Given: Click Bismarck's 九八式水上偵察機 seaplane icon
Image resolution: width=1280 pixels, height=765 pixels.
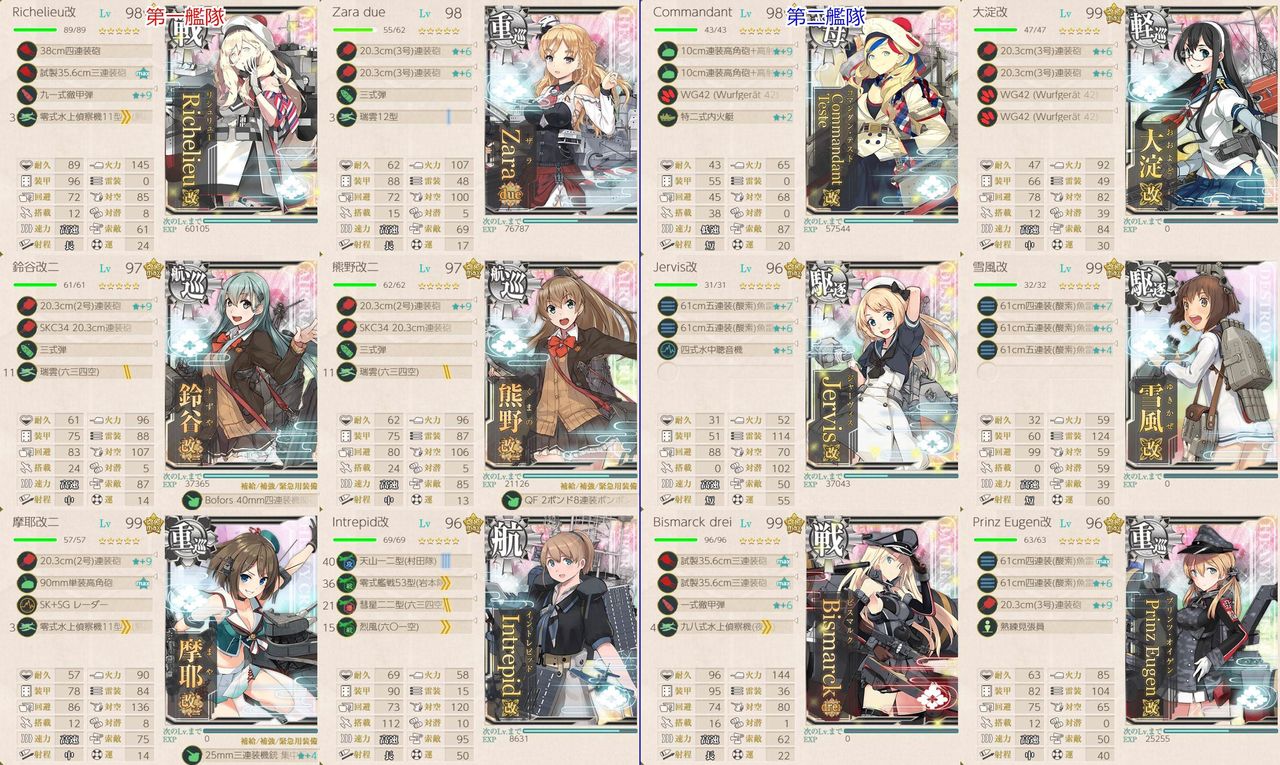Looking at the screenshot, I should pyautogui.click(x=667, y=627).
